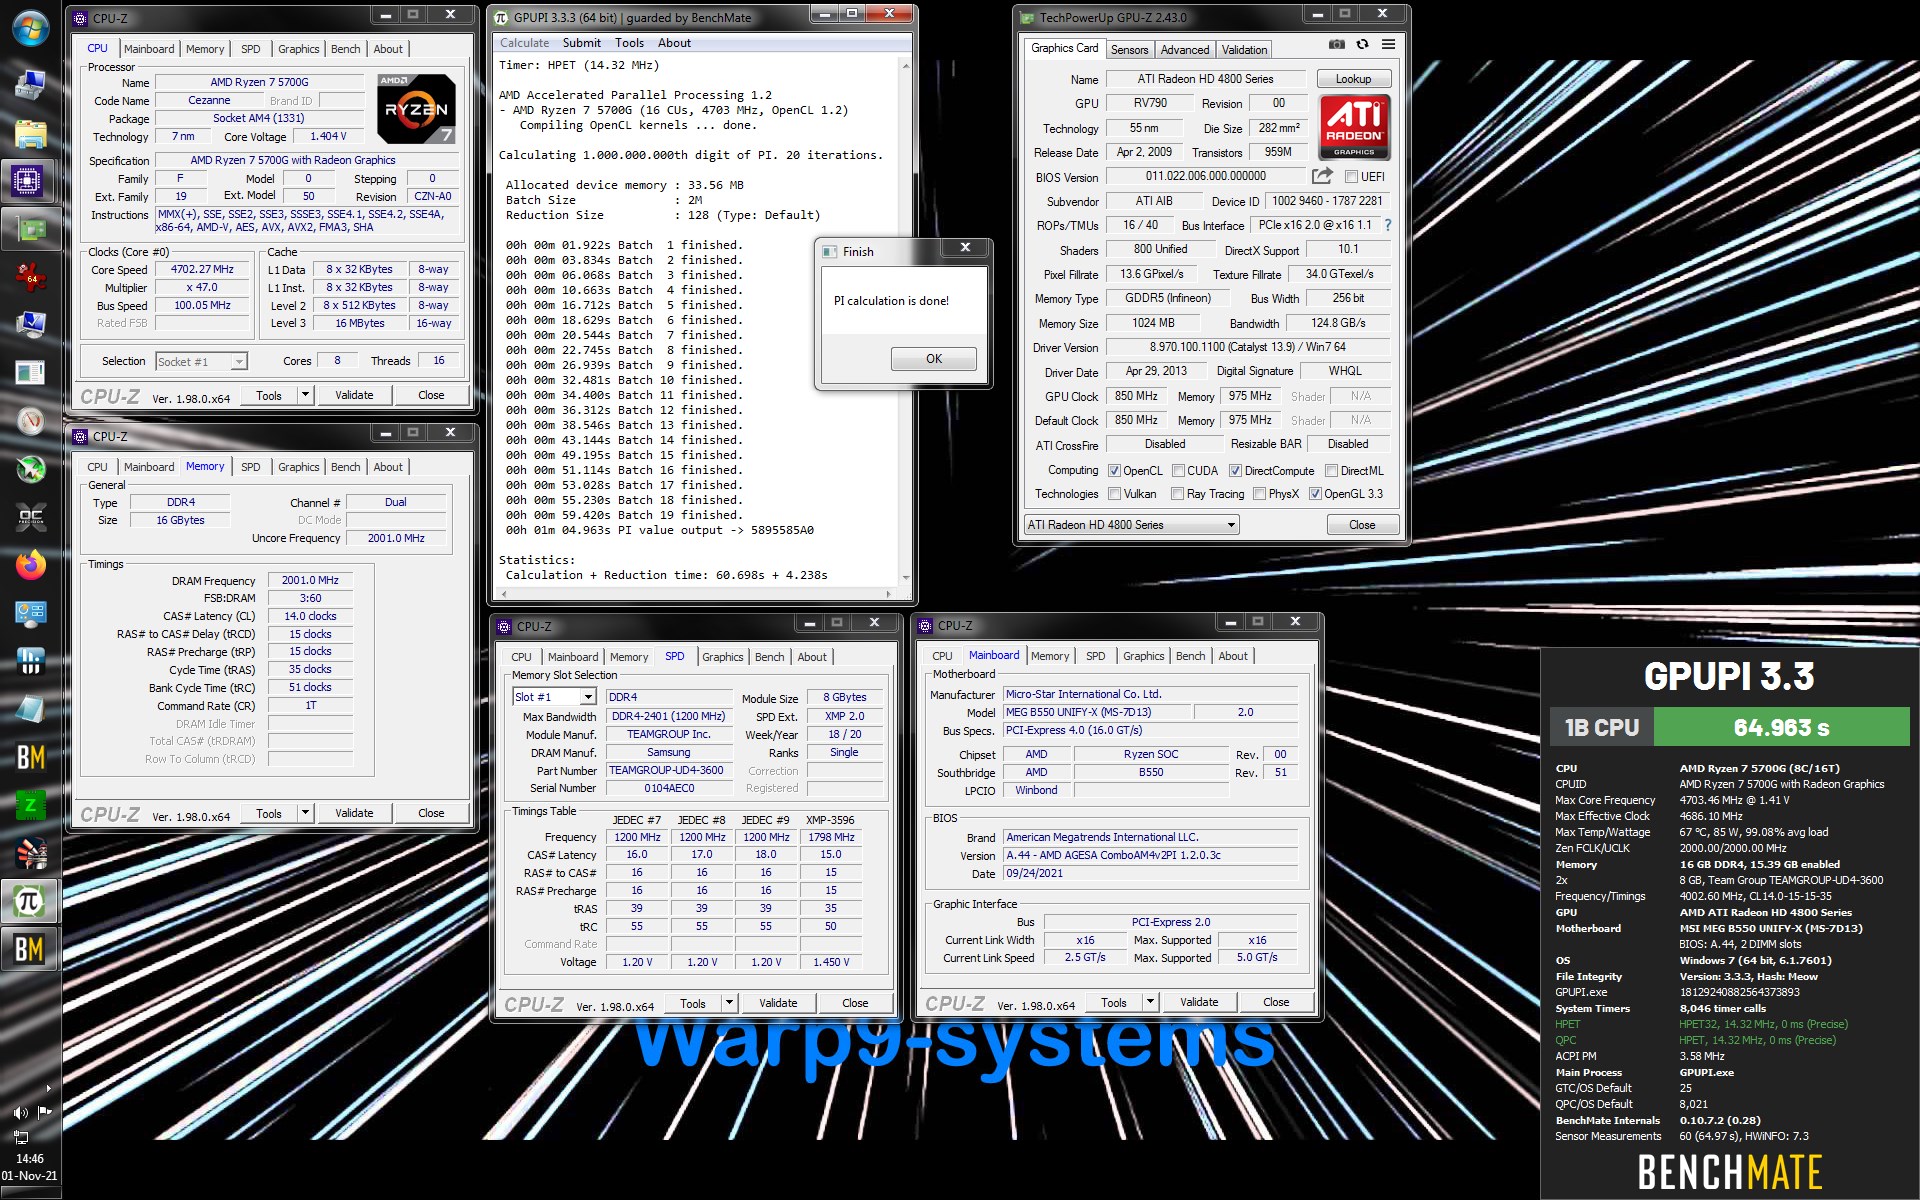Image resolution: width=1920 pixels, height=1200 pixels.
Task: Open the Notepad taskbar icon
Action: [x=30, y=709]
